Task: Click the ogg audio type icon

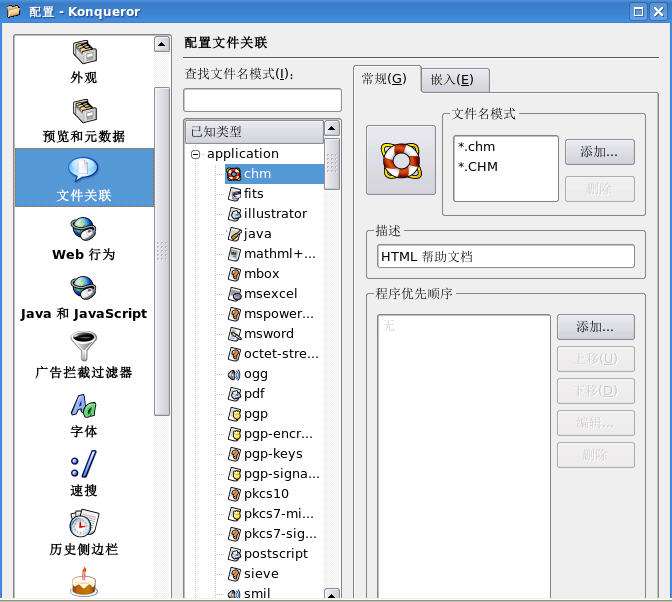Action: [x=234, y=374]
